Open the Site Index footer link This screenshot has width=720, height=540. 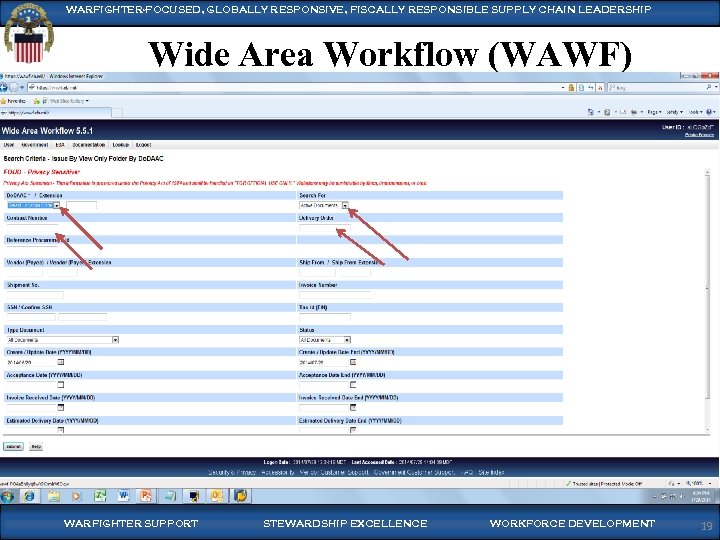(491, 472)
